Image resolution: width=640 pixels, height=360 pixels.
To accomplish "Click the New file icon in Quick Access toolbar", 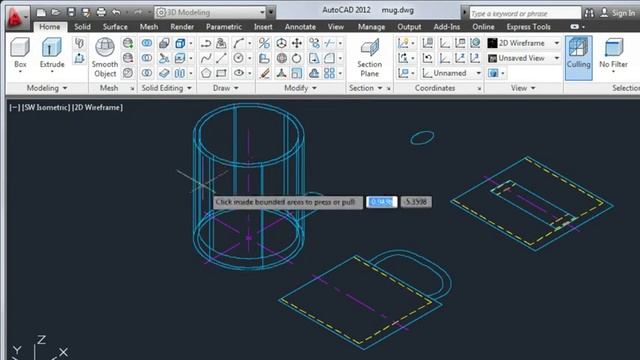I will tap(41, 13).
